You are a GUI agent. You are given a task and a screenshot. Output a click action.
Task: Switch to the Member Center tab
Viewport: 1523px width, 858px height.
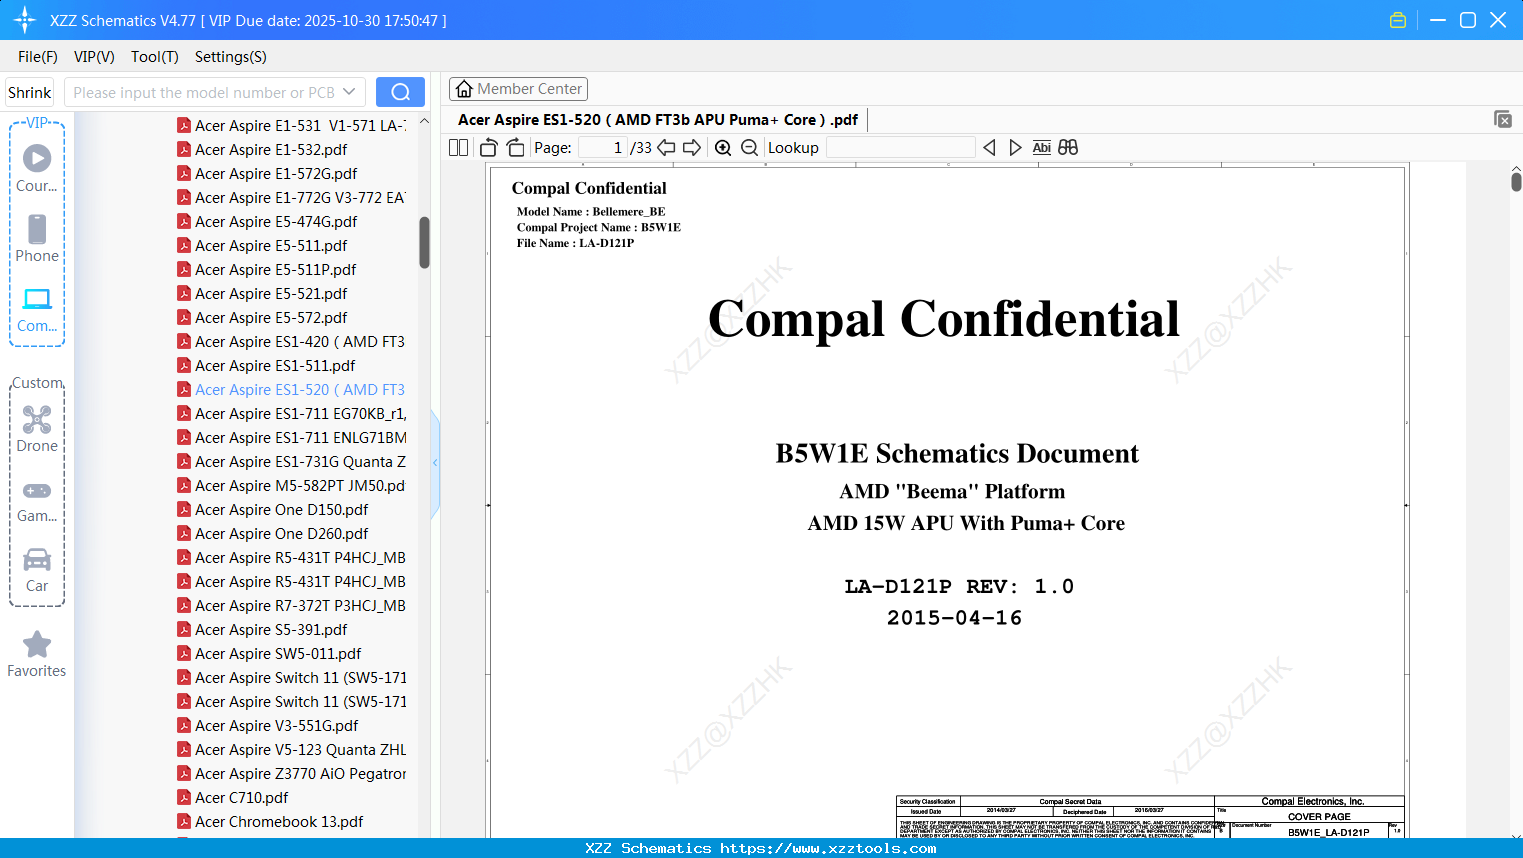coord(518,89)
